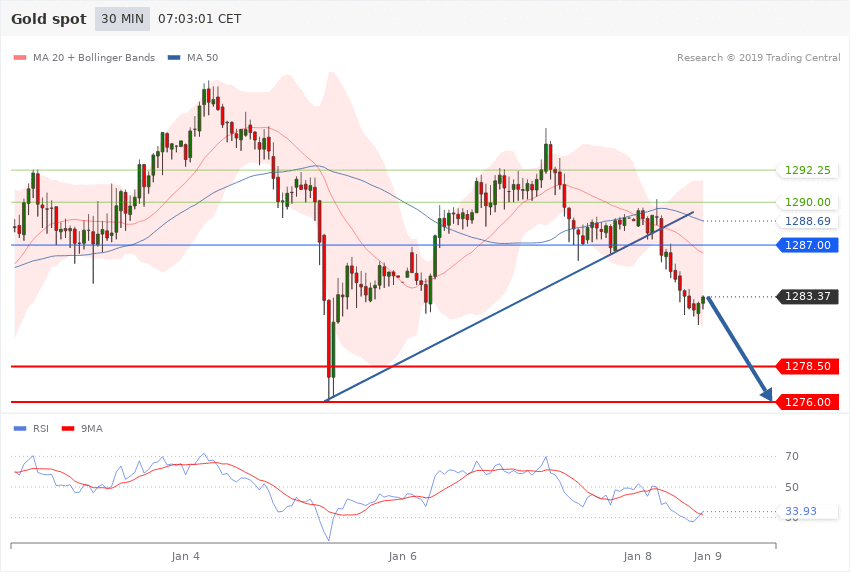Click the 9MA indicator legend text
Screen dimensions: 850x576
click(92, 429)
